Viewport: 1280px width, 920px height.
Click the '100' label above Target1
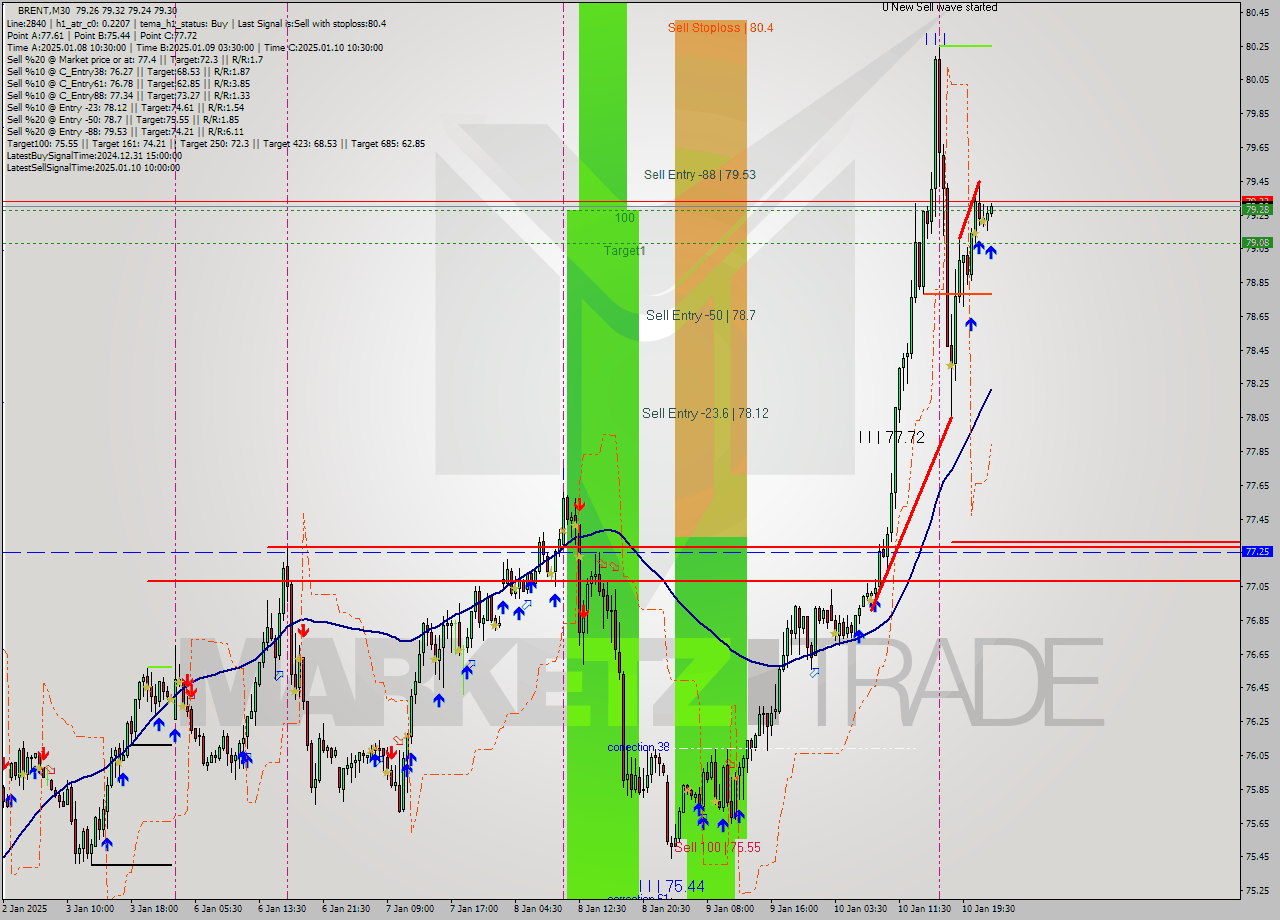[x=625, y=217]
